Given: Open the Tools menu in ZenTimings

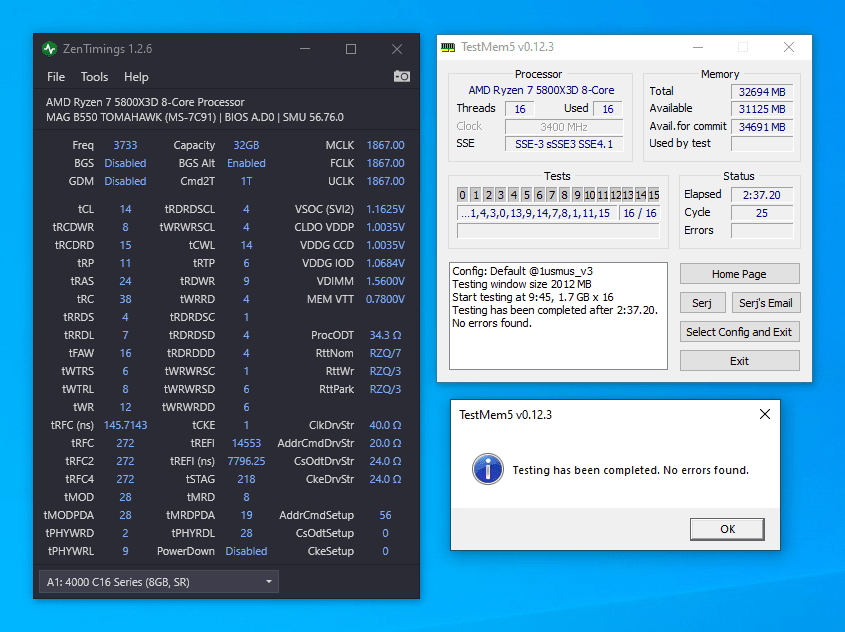Looking at the screenshot, I should coord(94,77).
